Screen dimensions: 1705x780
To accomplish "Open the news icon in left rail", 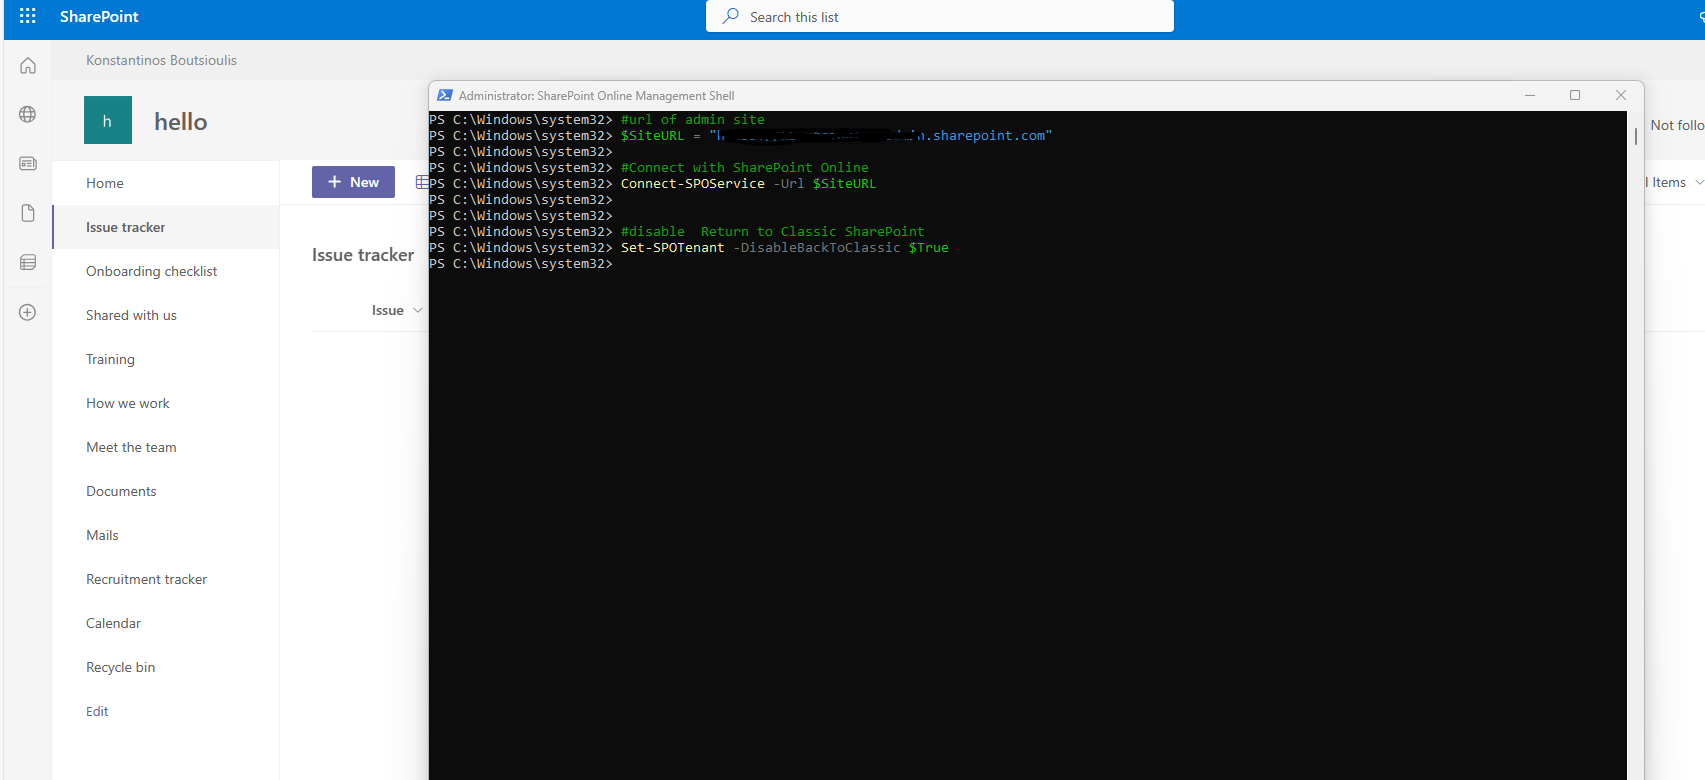I will pyautogui.click(x=28, y=163).
